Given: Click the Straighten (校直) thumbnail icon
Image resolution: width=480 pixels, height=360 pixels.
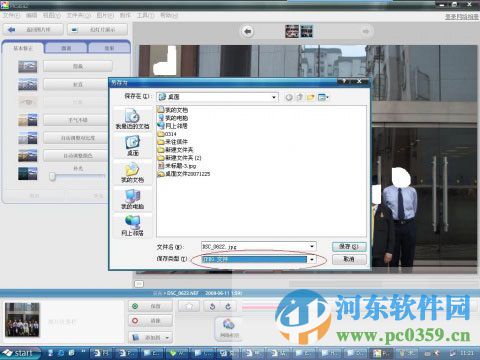Looking at the screenshot, I should pos(28,84).
